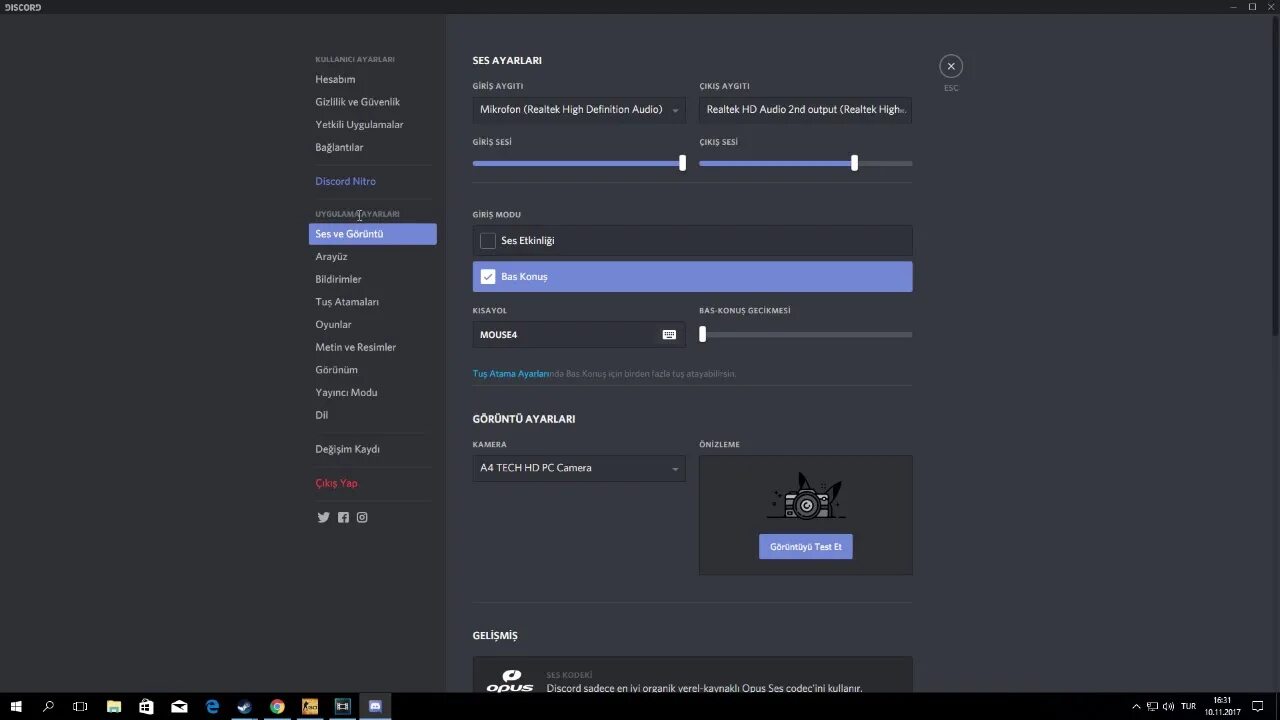This screenshot has height=720, width=1280.
Task: Open Discord's Twitter page icon
Action: [x=323, y=517]
